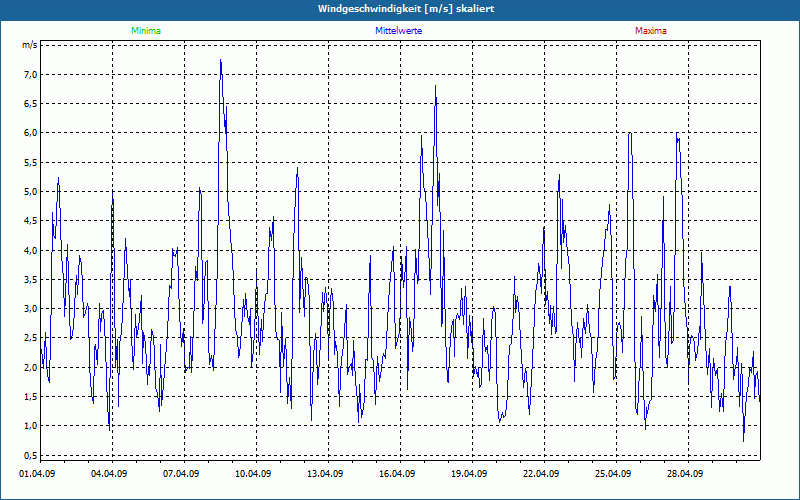Click the 28.04.09 date label
The width and height of the screenshot is (800, 500).
tap(685, 473)
